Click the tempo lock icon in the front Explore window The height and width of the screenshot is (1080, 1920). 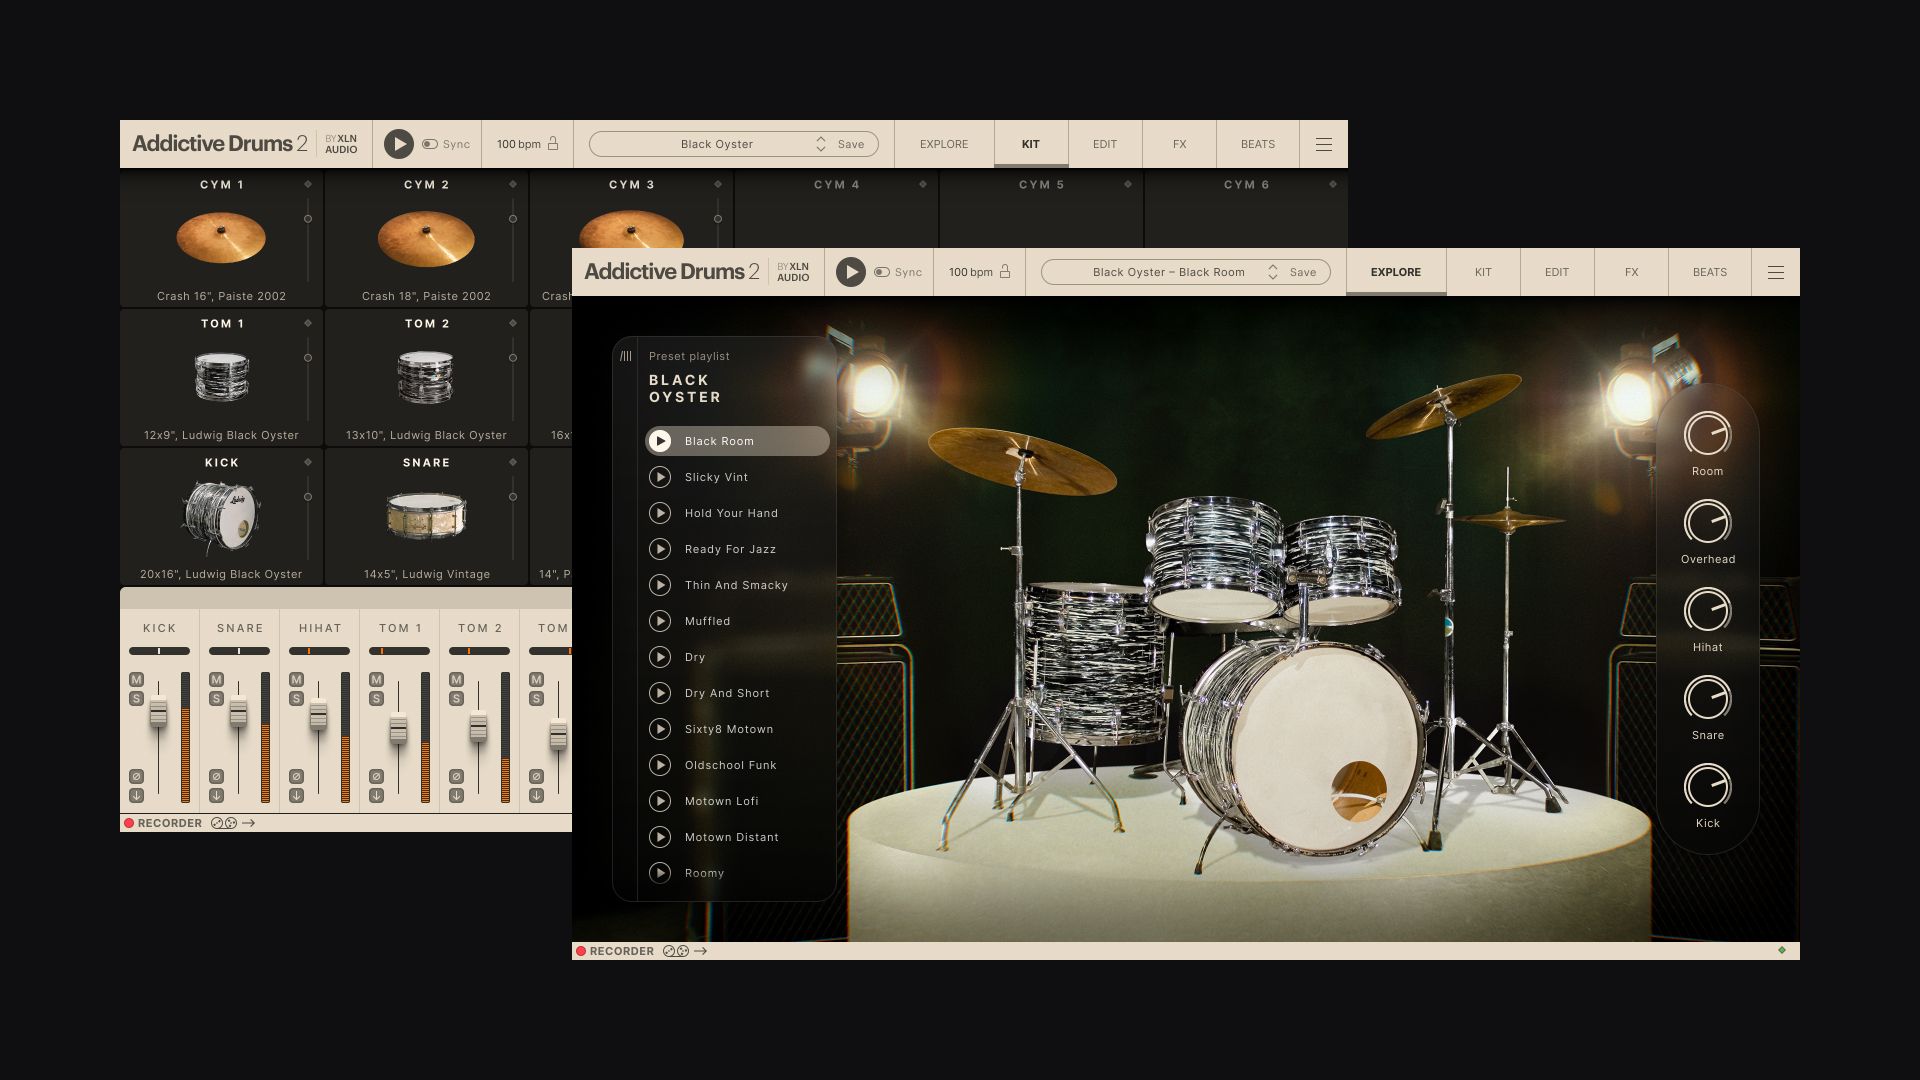(1005, 272)
